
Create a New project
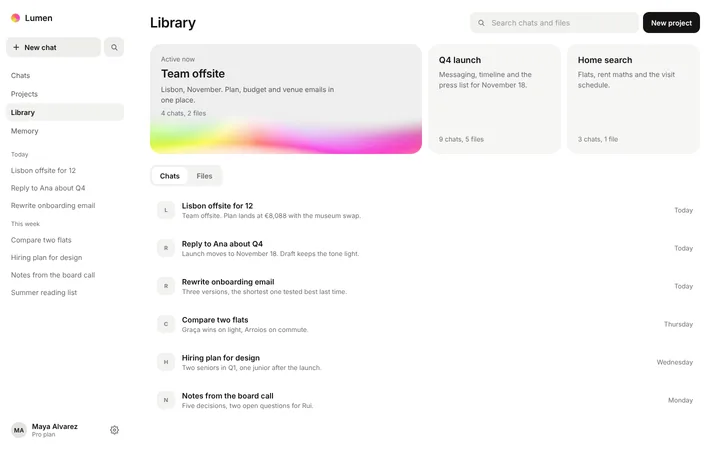[671, 23]
